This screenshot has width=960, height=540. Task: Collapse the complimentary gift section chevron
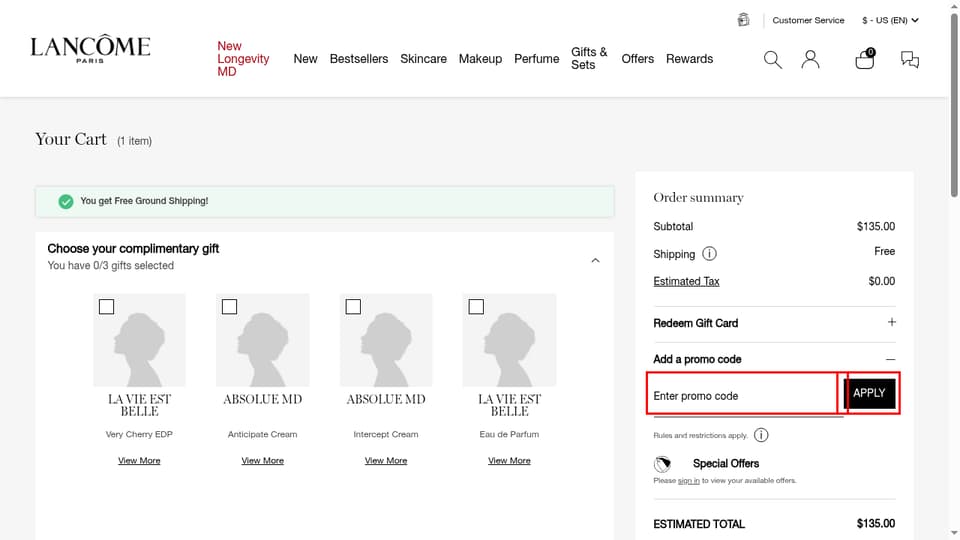pyautogui.click(x=595, y=260)
